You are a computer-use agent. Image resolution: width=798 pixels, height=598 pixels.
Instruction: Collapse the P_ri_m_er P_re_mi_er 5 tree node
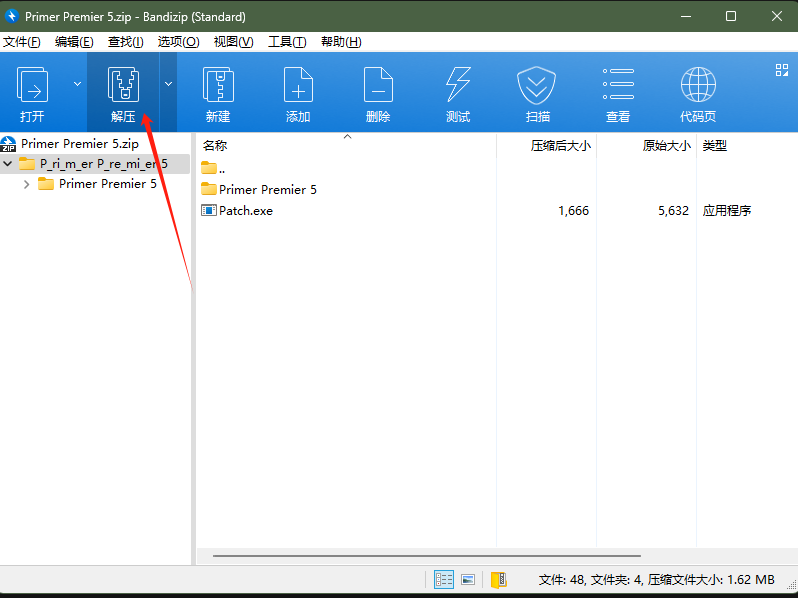[8, 164]
